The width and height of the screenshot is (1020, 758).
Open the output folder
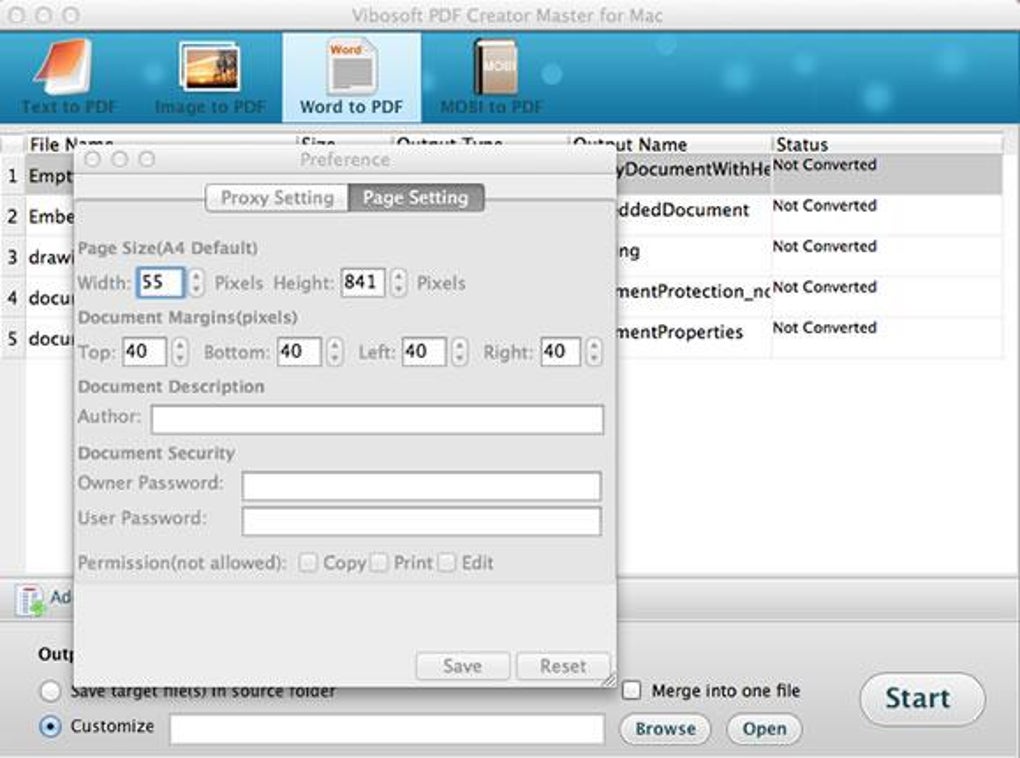tap(764, 729)
